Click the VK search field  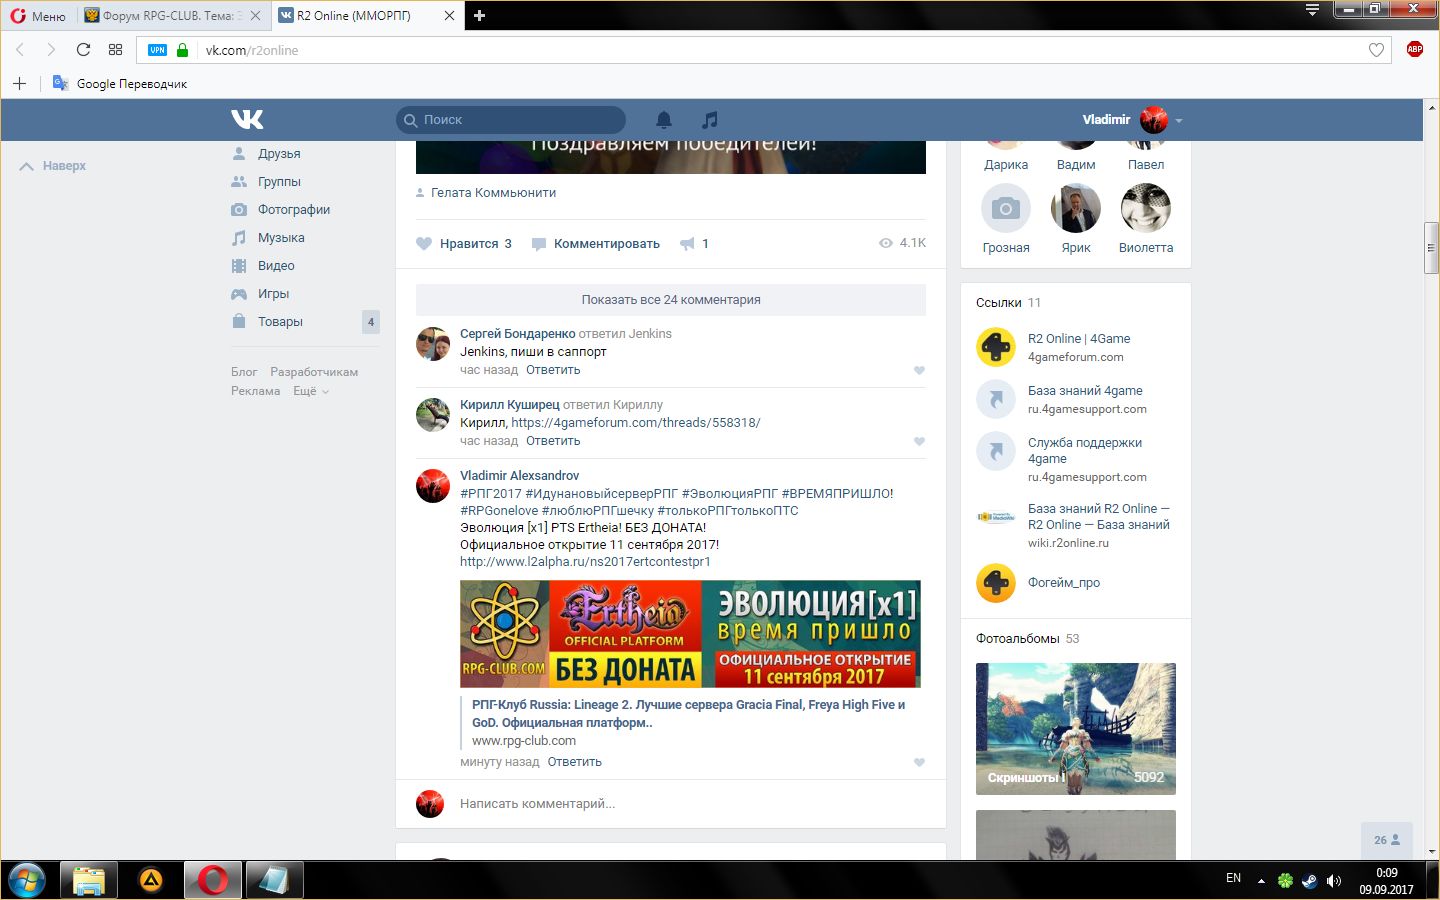(511, 120)
